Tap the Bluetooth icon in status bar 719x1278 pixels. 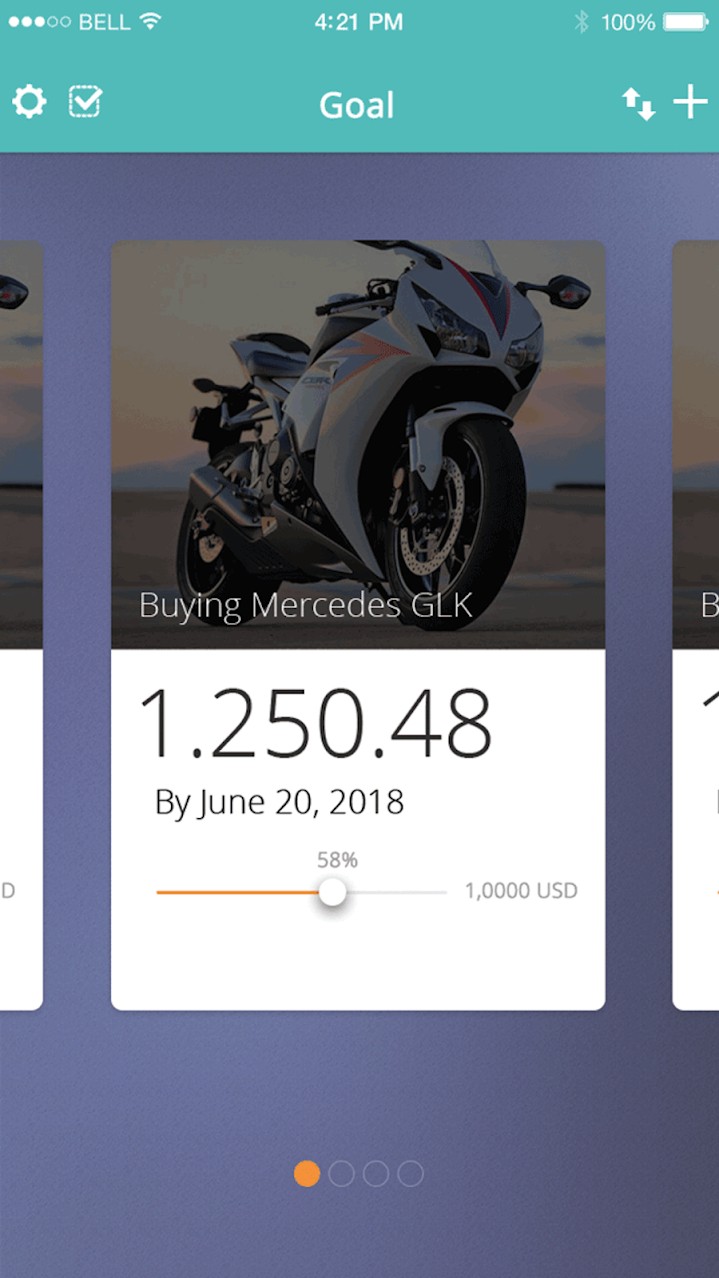click(x=581, y=22)
